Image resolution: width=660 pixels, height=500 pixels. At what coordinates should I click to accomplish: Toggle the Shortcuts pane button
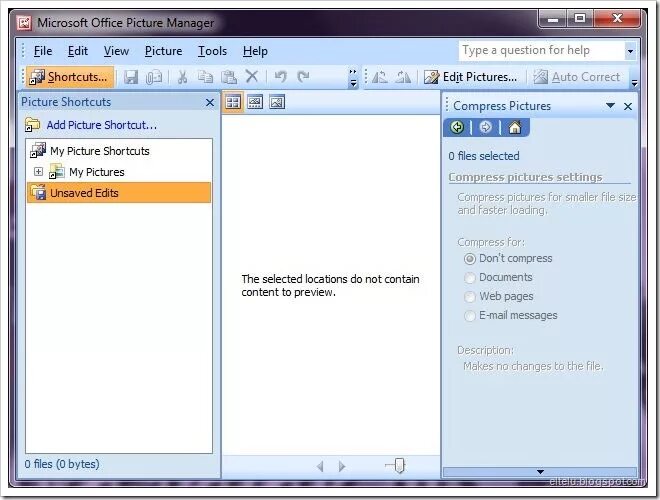[70, 77]
